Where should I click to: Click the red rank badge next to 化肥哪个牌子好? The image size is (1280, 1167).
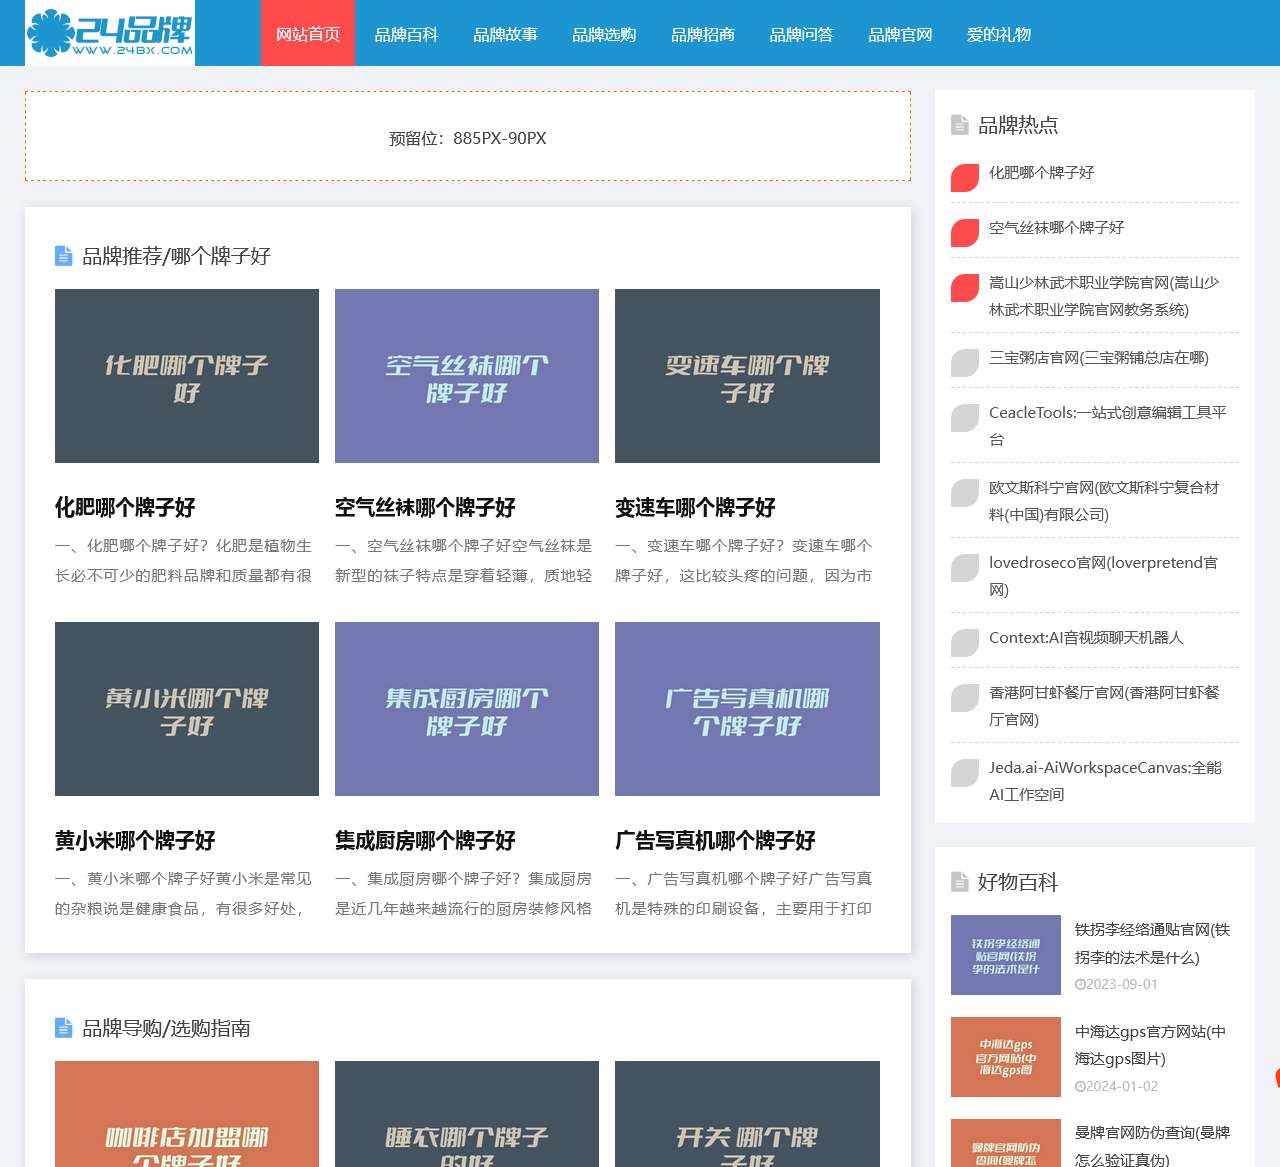(x=965, y=178)
